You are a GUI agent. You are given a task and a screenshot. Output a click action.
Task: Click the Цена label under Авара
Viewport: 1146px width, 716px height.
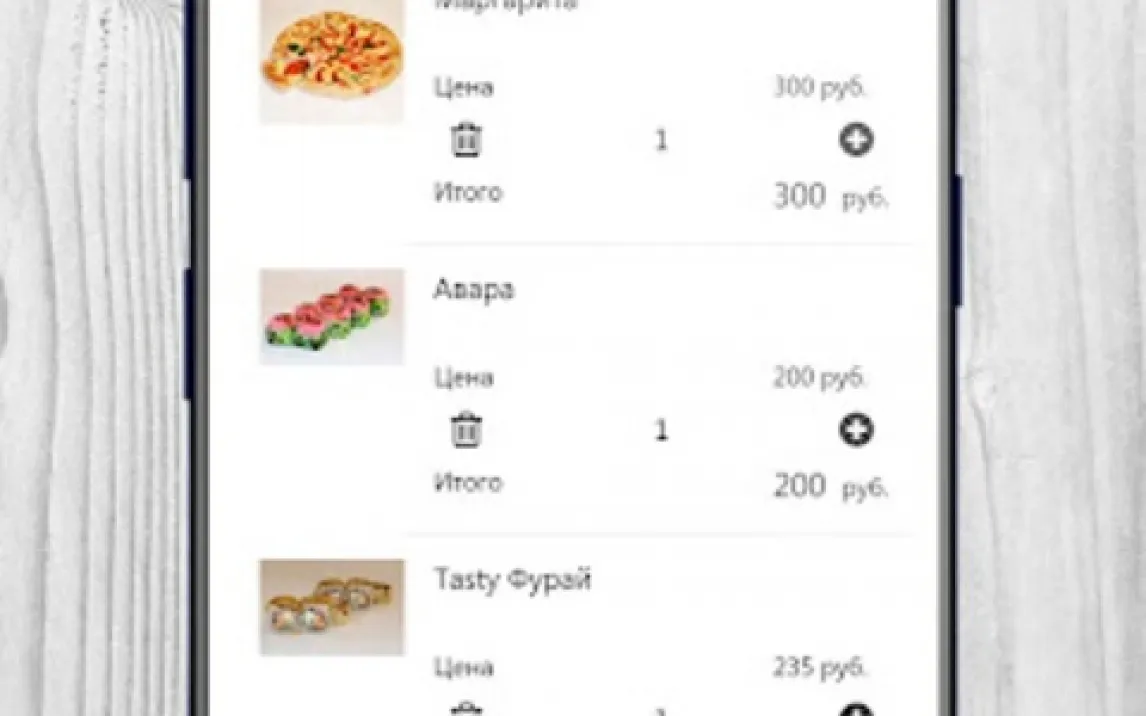(x=464, y=378)
